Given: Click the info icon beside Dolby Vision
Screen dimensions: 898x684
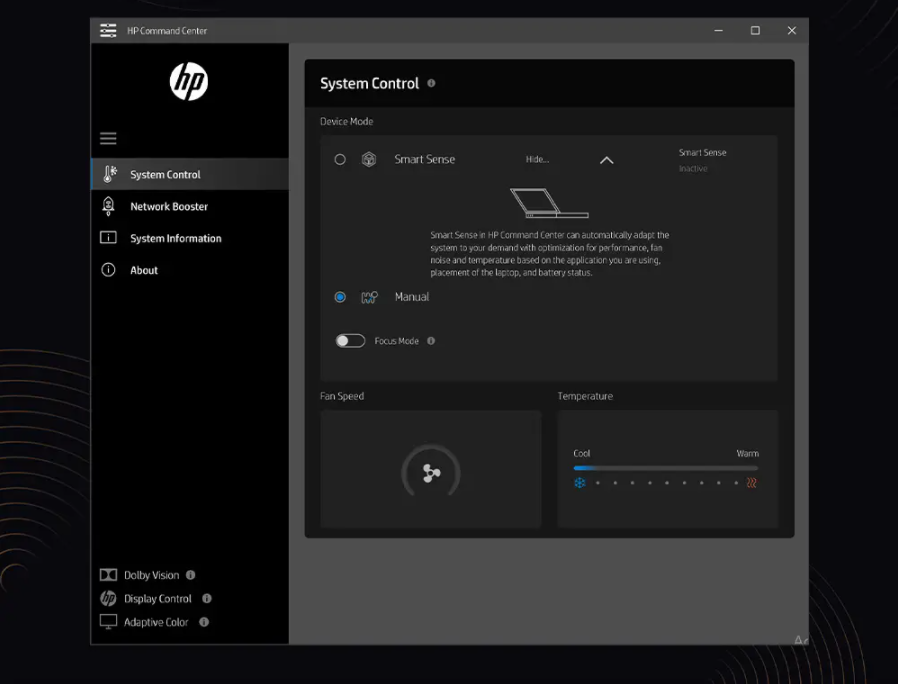Looking at the screenshot, I should 190,575.
